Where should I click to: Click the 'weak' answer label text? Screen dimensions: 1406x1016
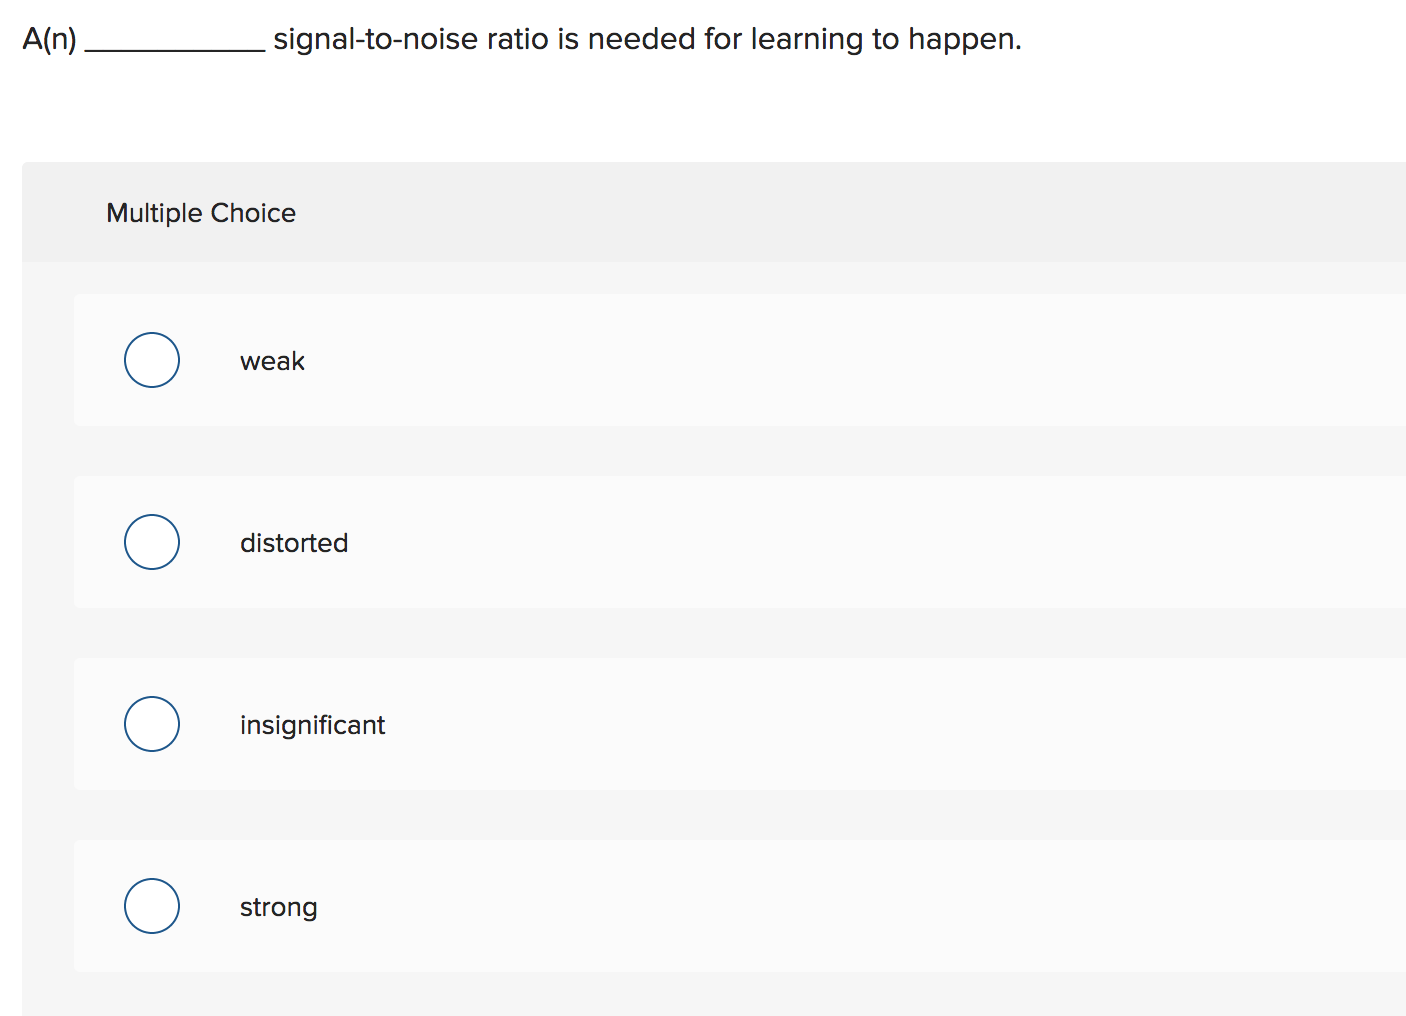[272, 361]
